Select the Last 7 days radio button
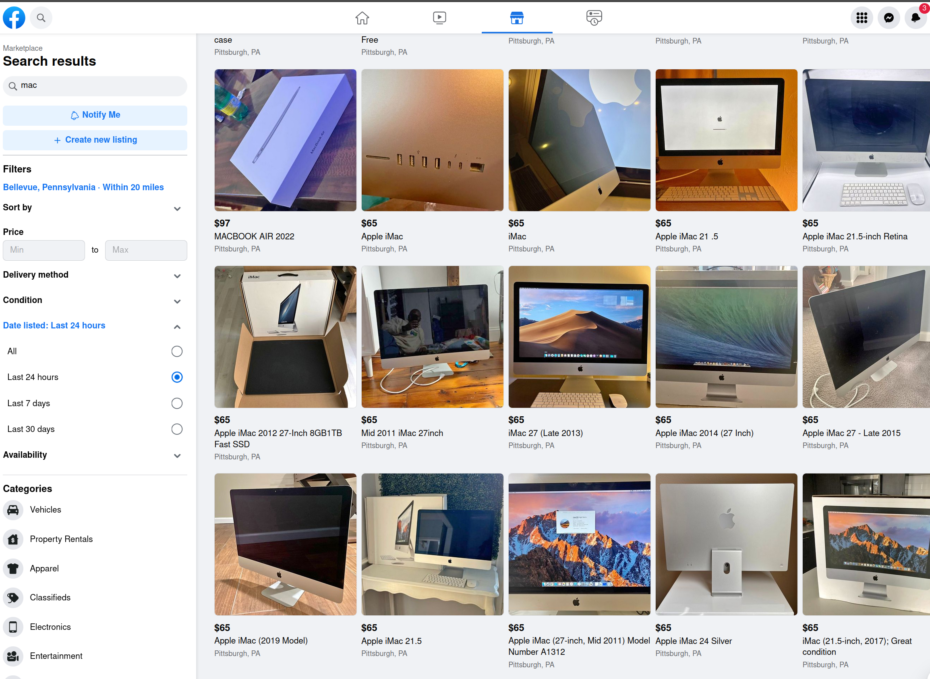The image size is (930, 679). pyautogui.click(x=177, y=403)
